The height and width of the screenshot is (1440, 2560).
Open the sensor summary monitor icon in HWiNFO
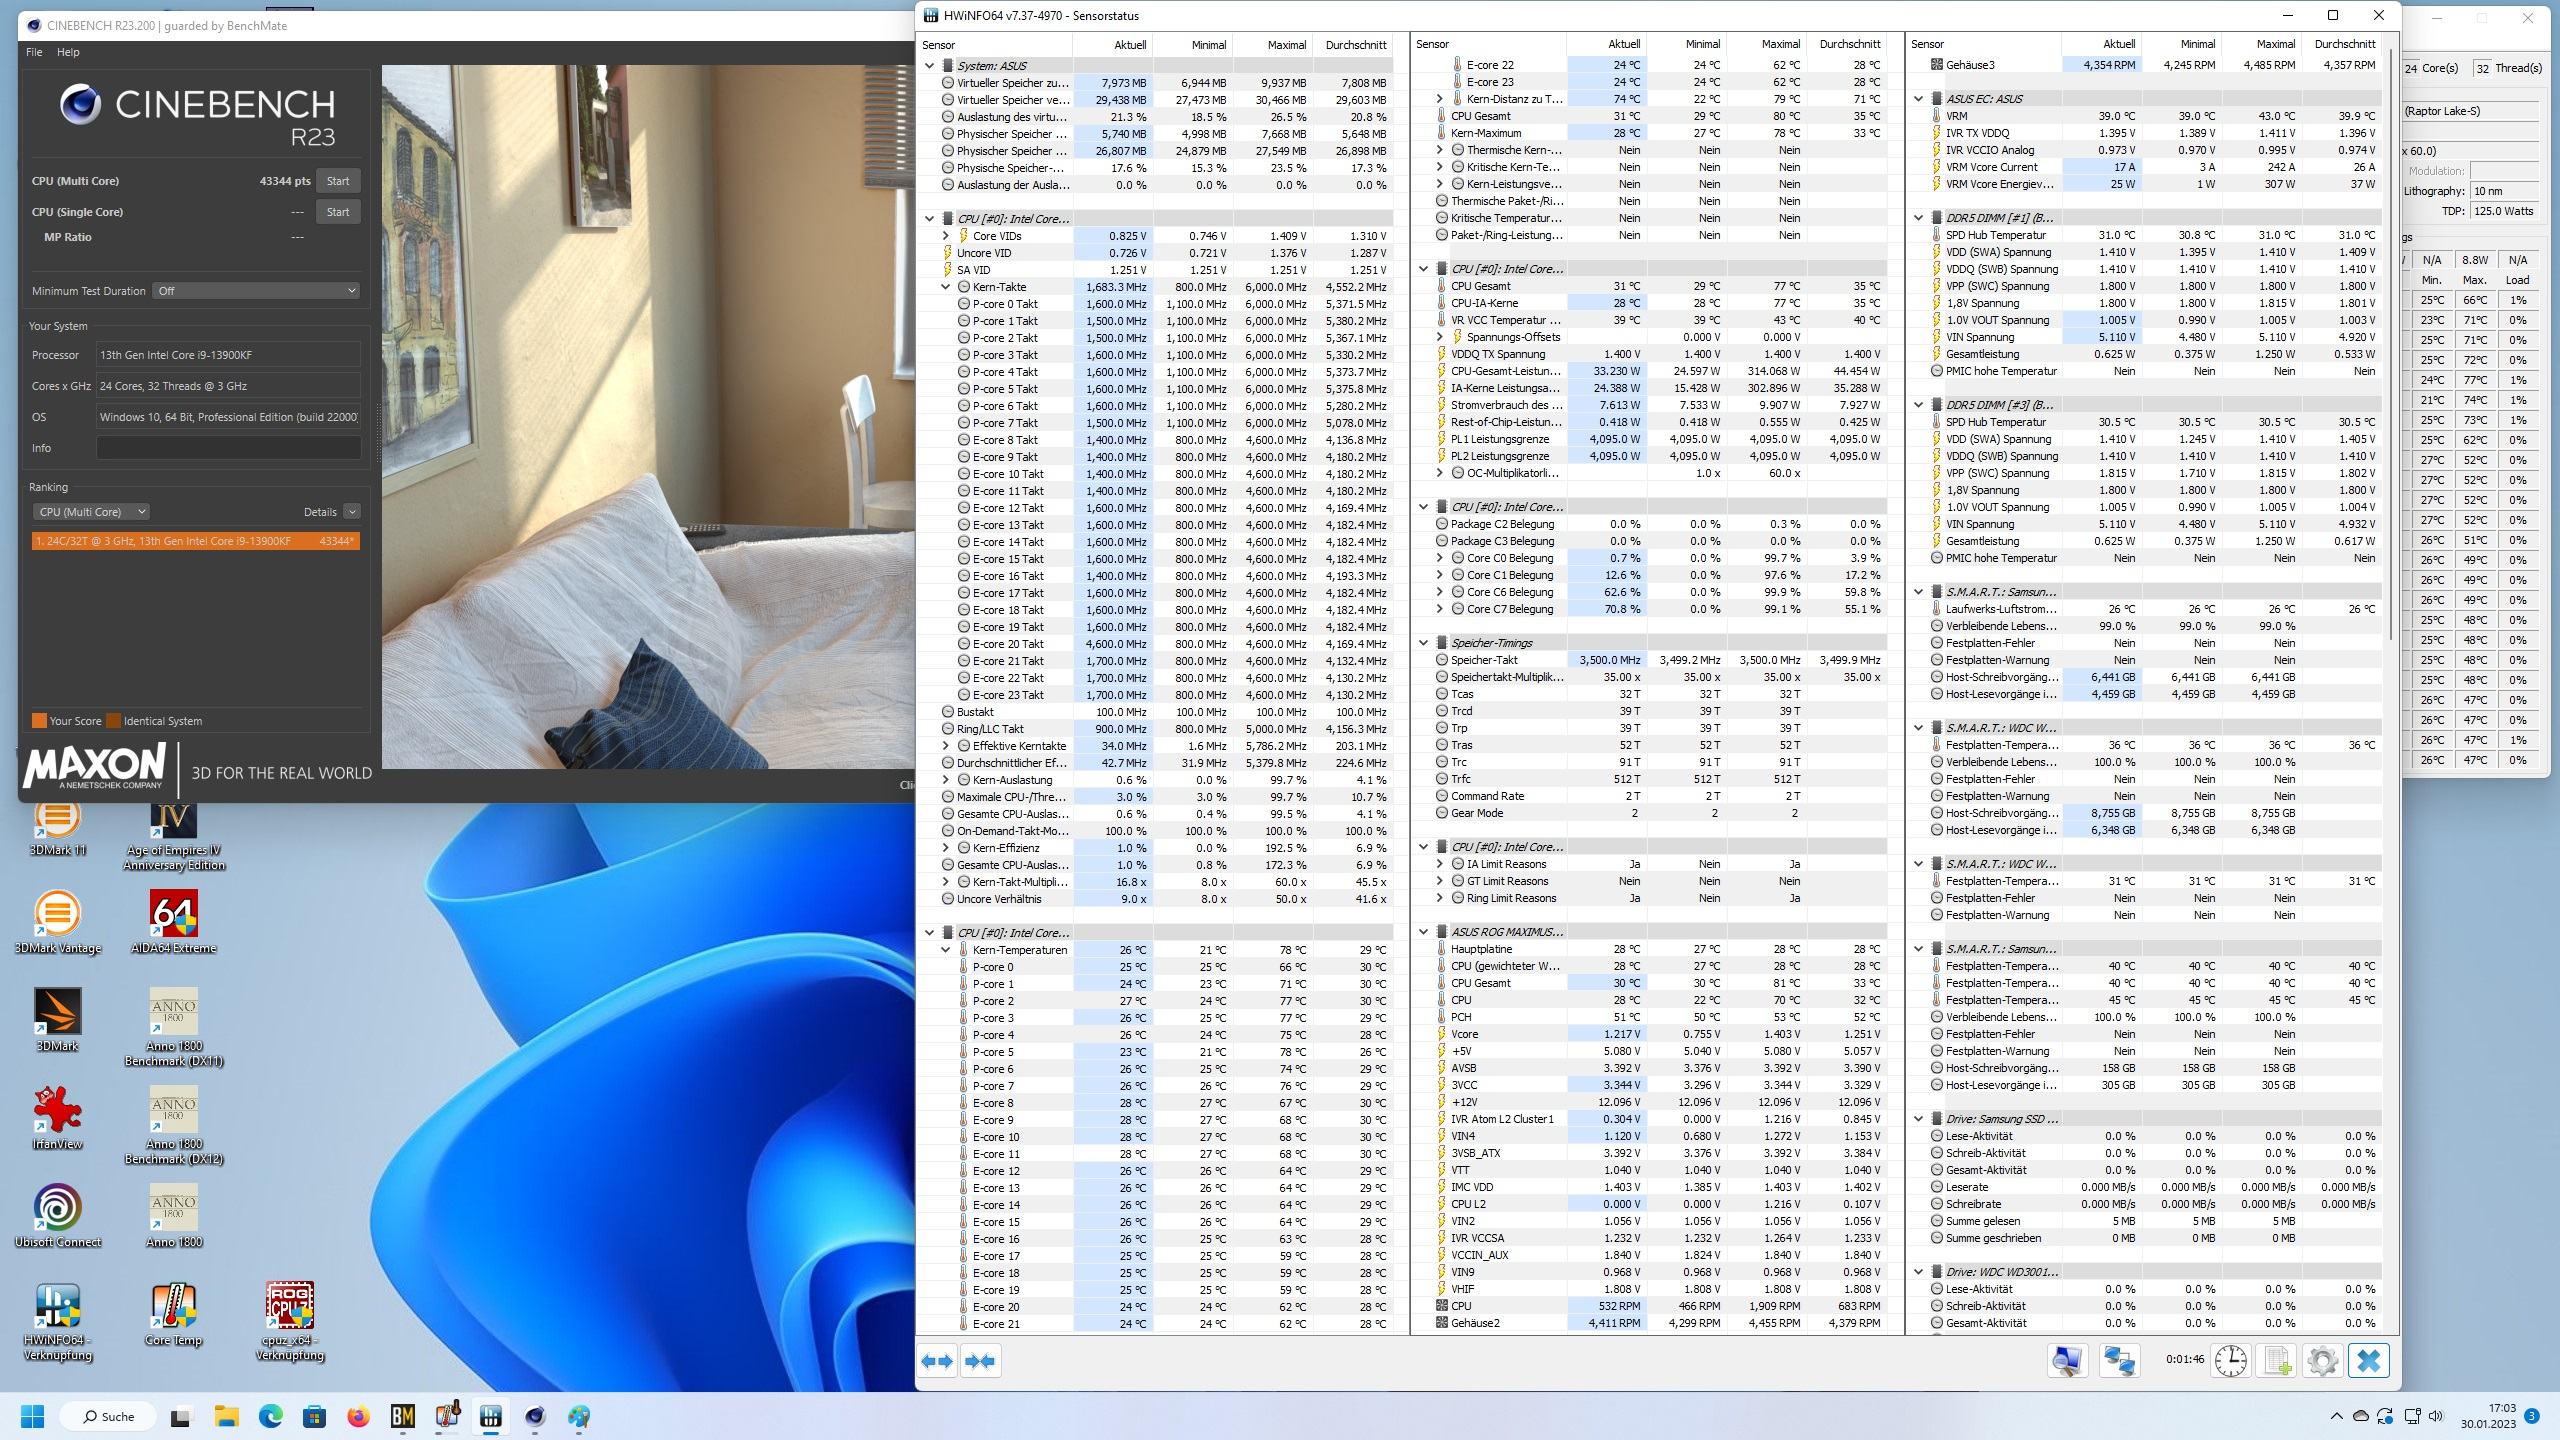tap(2067, 1361)
